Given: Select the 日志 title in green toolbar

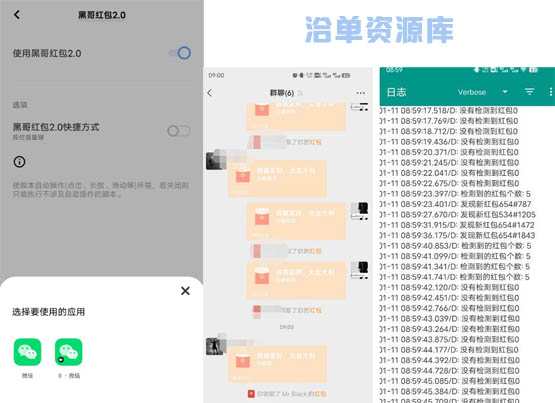Looking at the screenshot, I should [396, 92].
